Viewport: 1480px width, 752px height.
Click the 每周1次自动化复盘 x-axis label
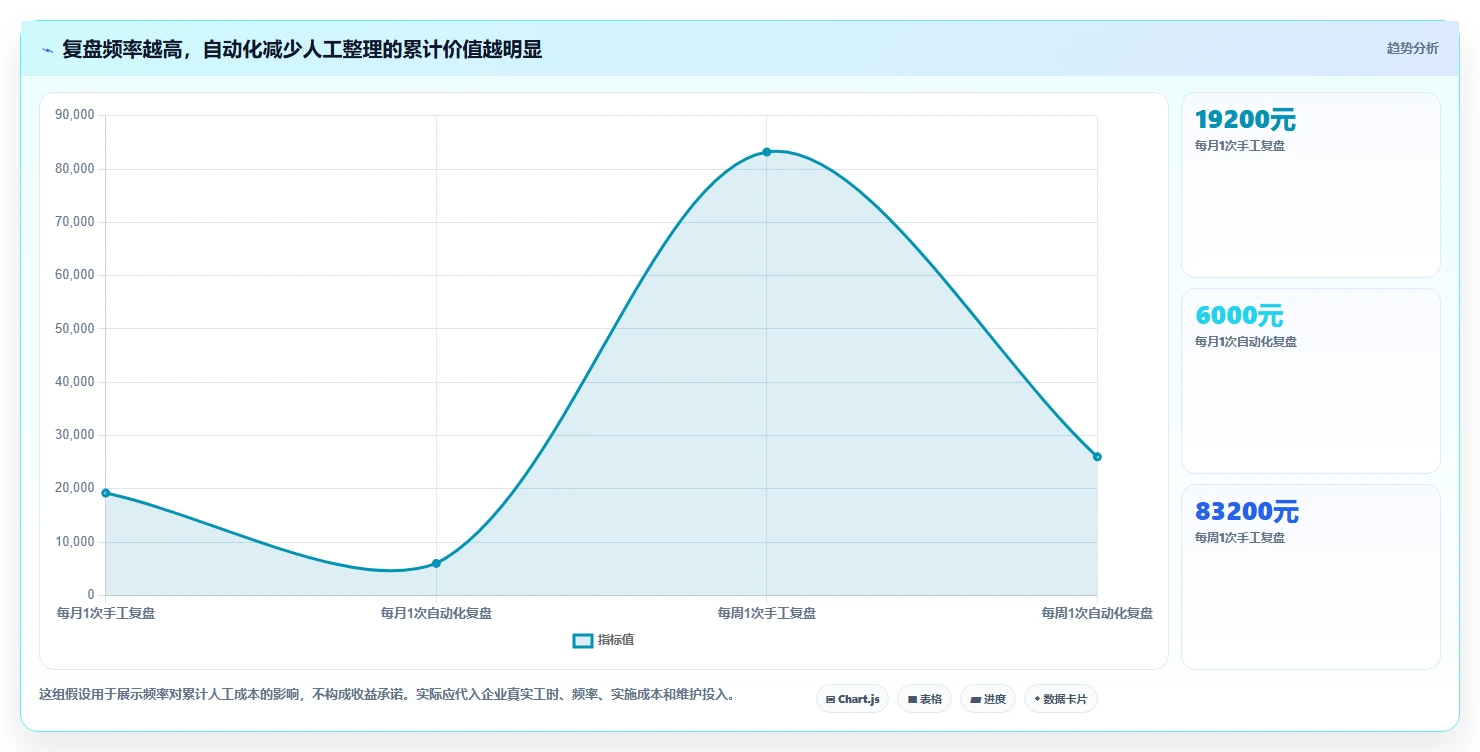point(1097,614)
